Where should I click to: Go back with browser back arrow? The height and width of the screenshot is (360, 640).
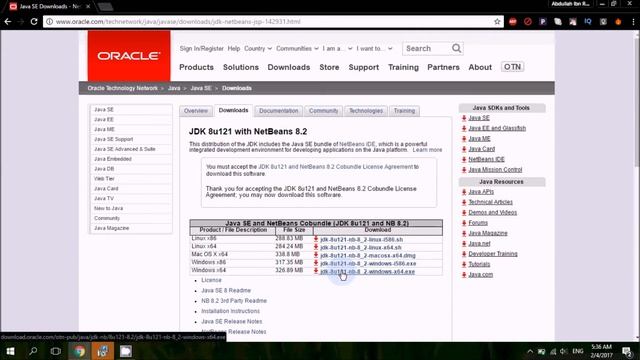(x=8, y=22)
